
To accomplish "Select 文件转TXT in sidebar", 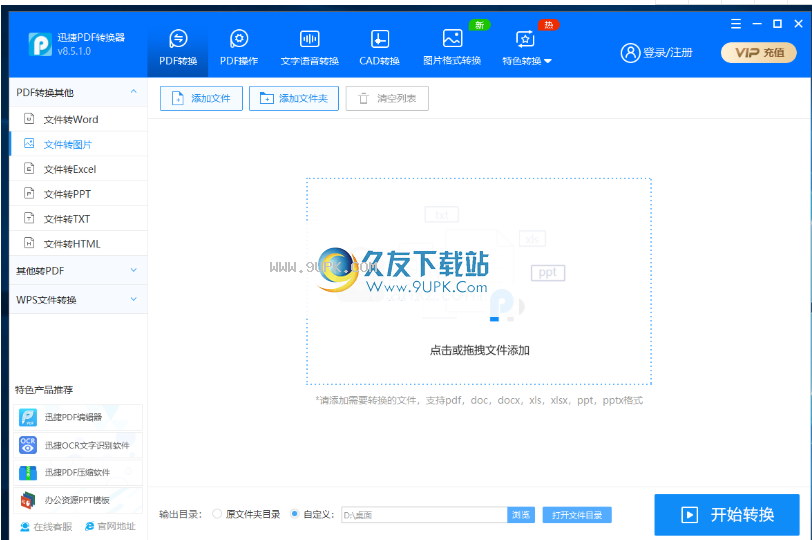I will click(x=78, y=218).
